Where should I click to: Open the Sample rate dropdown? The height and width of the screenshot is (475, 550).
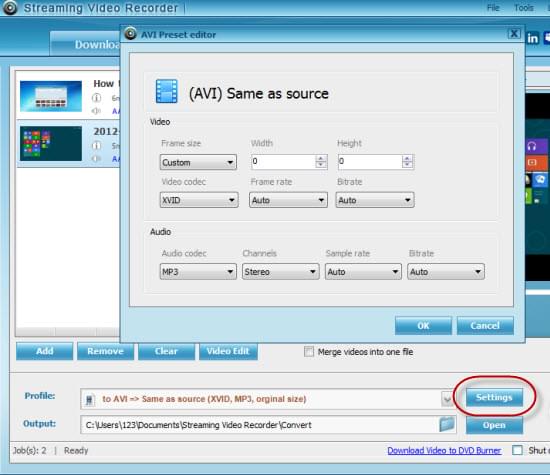pyautogui.click(x=363, y=272)
